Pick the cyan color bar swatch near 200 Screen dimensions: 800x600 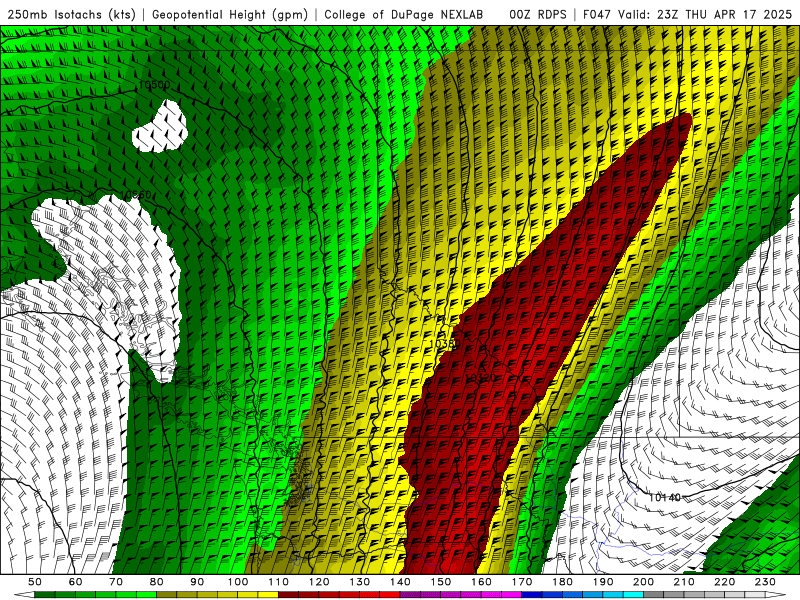tap(634, 595)
